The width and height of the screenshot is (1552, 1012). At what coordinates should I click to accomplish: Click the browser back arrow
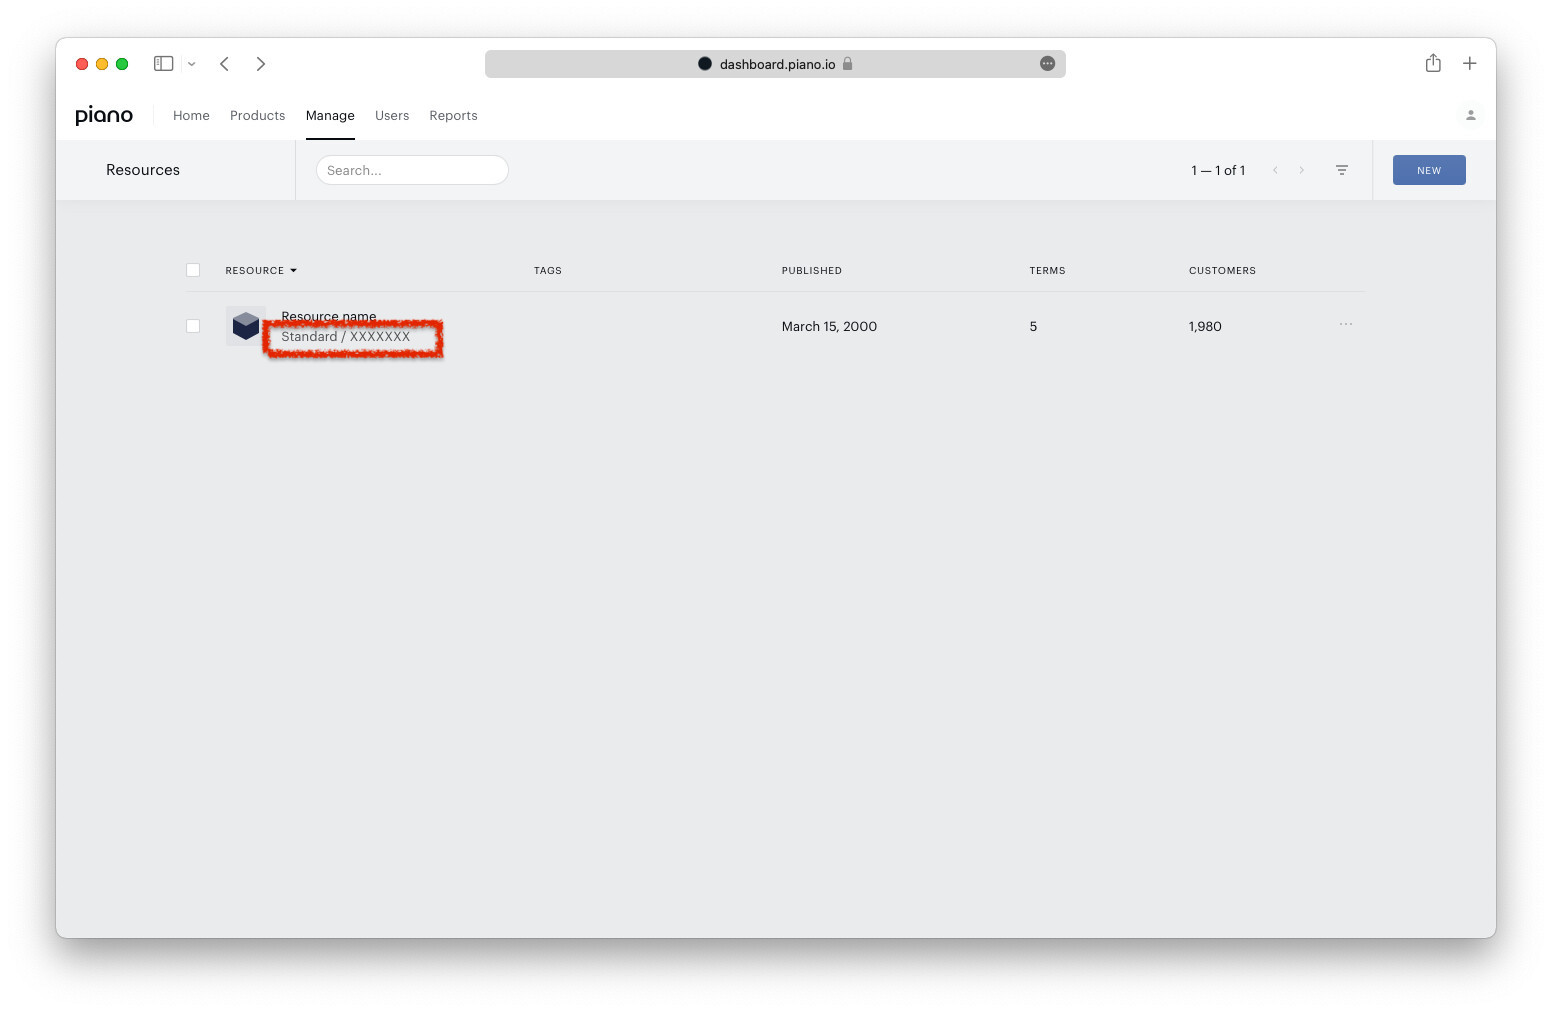click(x=224, y=63)
